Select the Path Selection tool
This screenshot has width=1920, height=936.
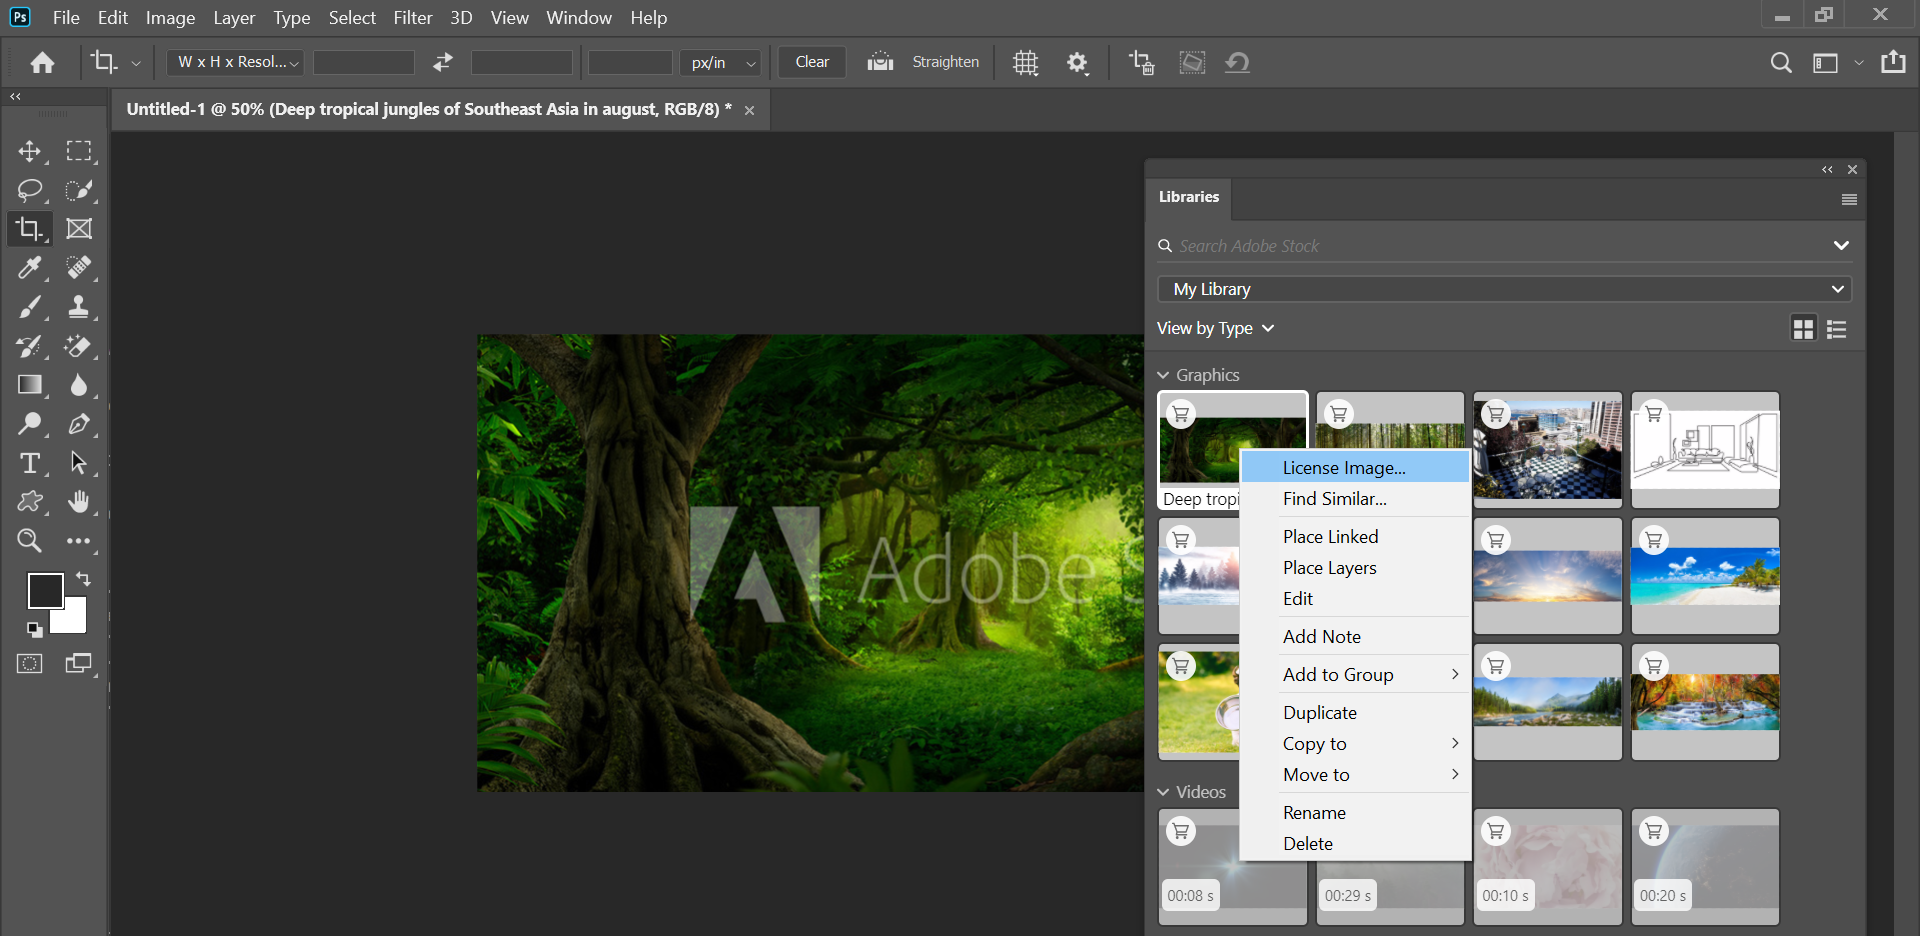(79, 463)
